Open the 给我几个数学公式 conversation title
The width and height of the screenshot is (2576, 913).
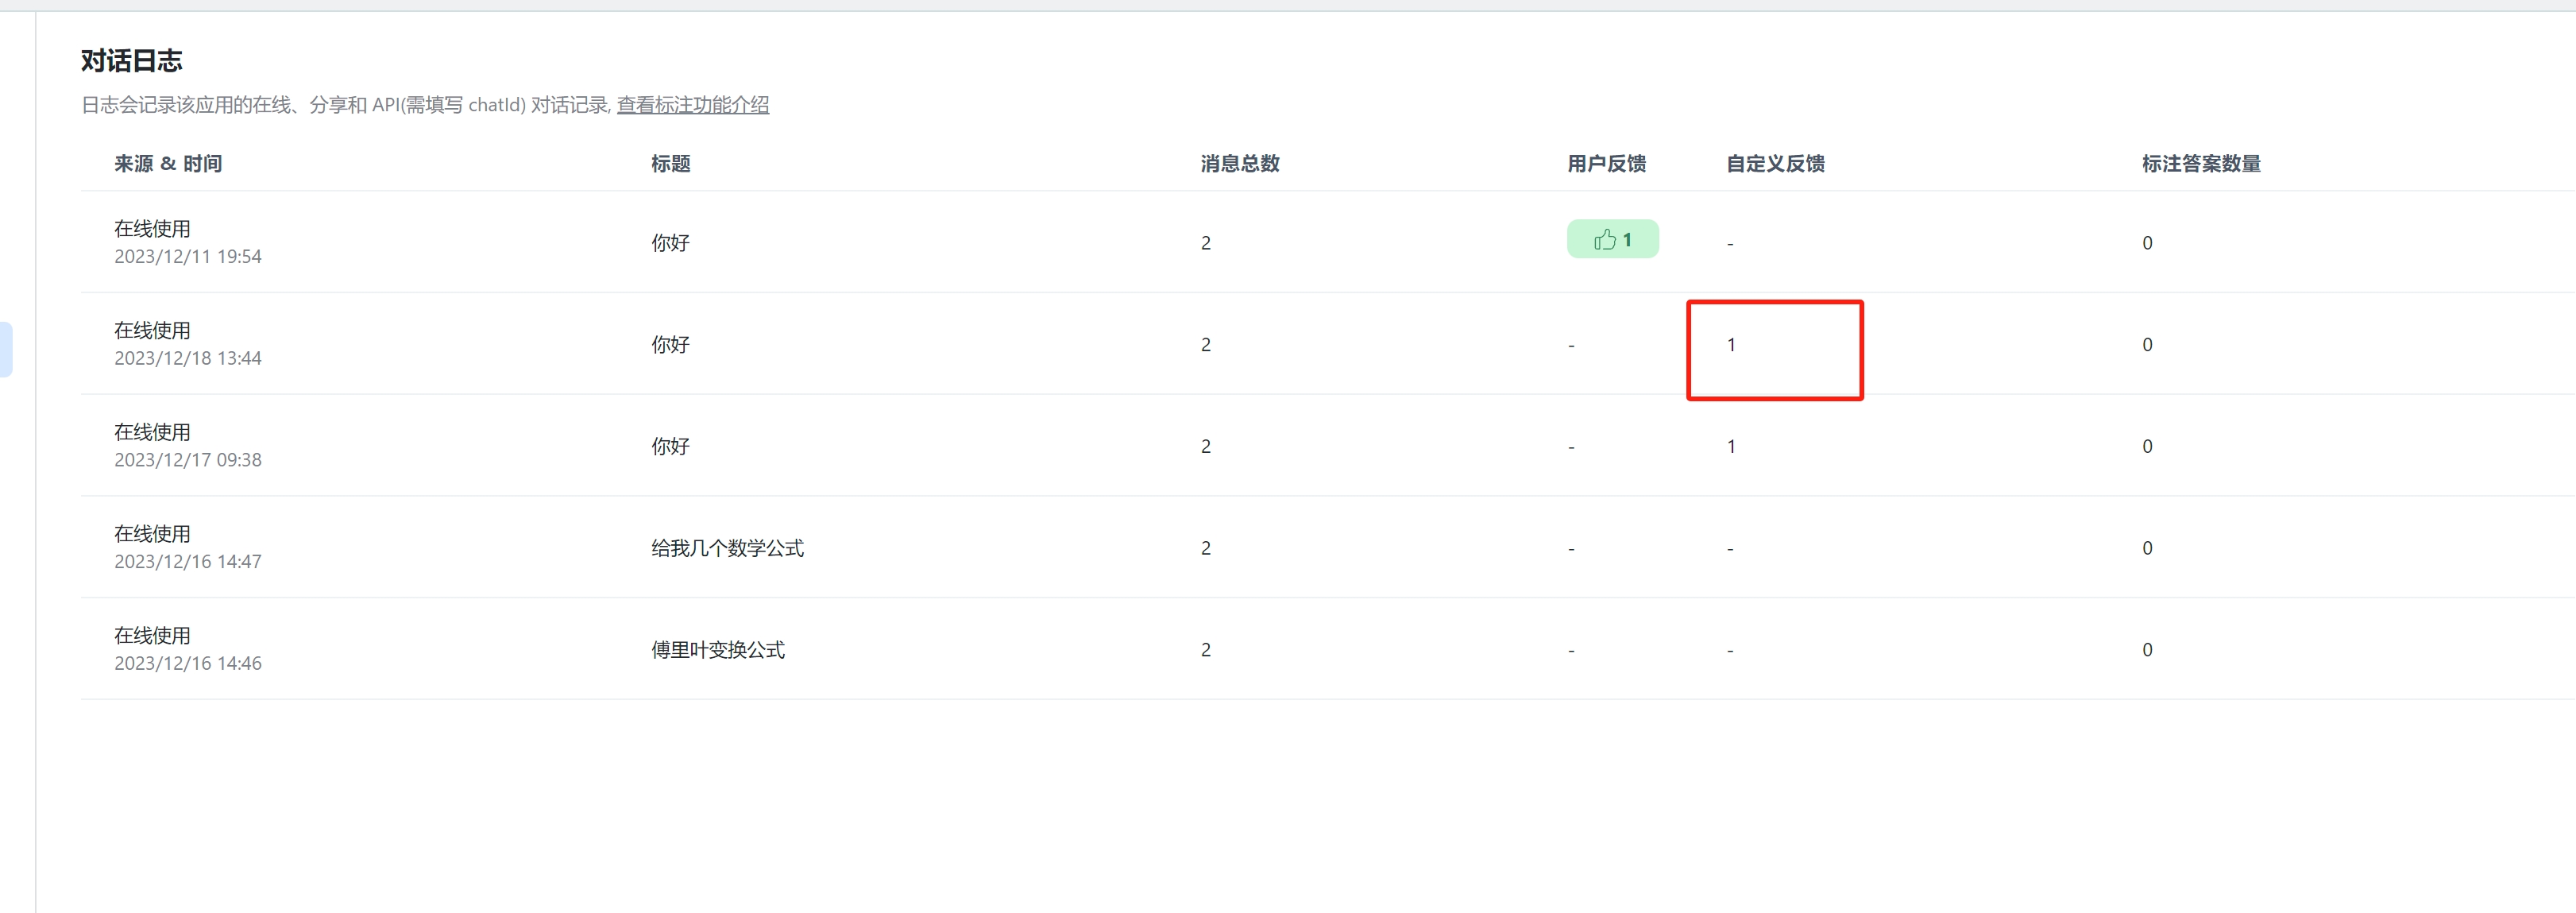pos(727,548)
